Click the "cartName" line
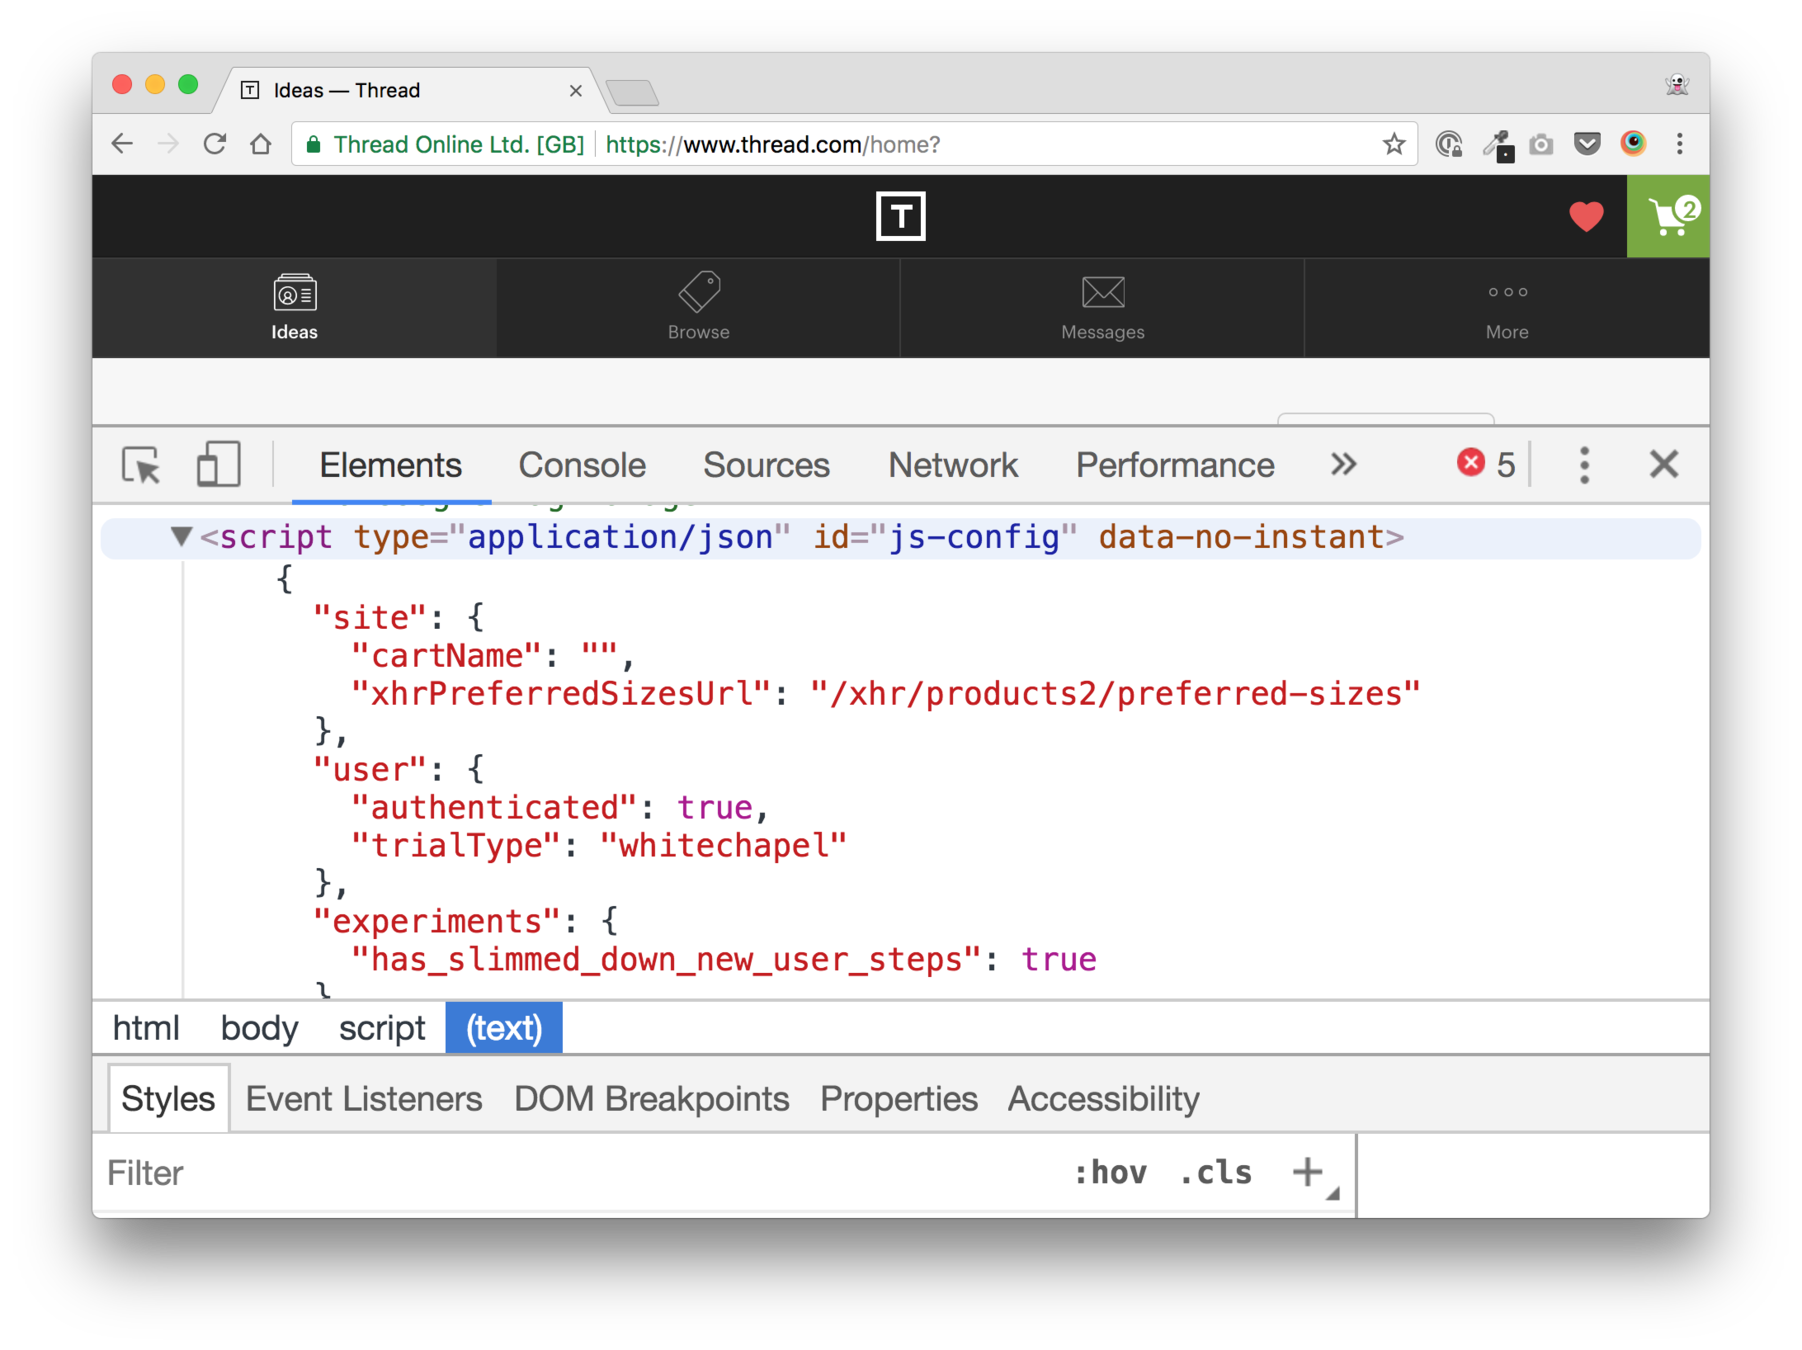Screen dimensions: 1802x1350 492,656
